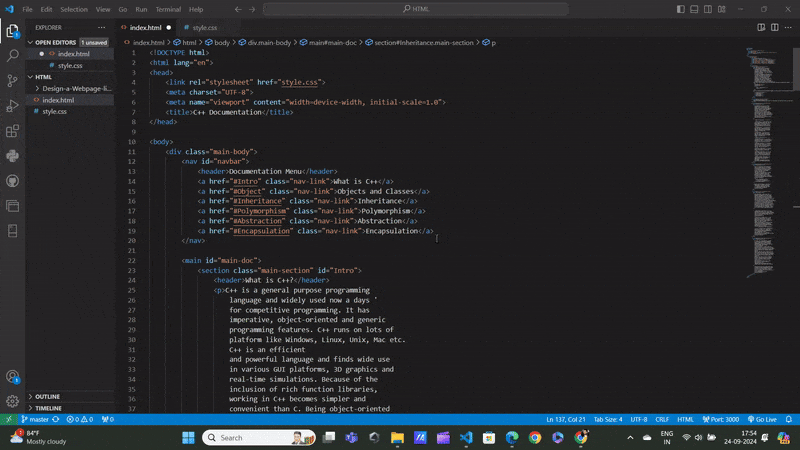Open editor More Actions ellipsis
The image size is (800, 450).
point(788,28)
